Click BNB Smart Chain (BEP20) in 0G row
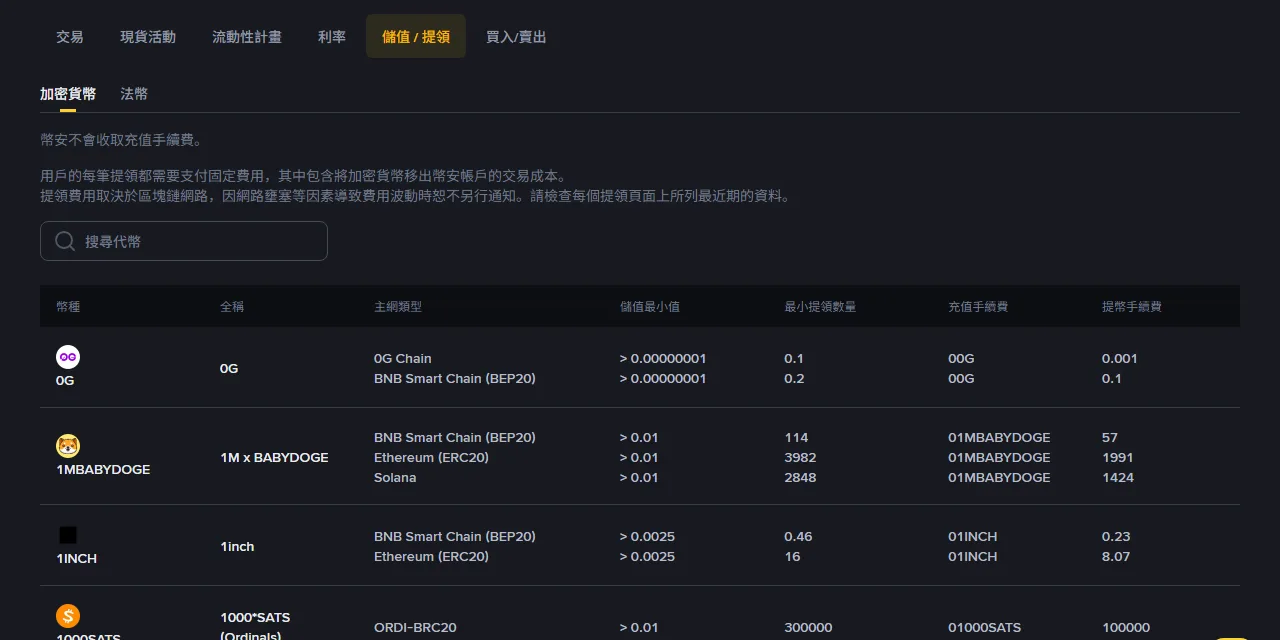 [455, 379]
